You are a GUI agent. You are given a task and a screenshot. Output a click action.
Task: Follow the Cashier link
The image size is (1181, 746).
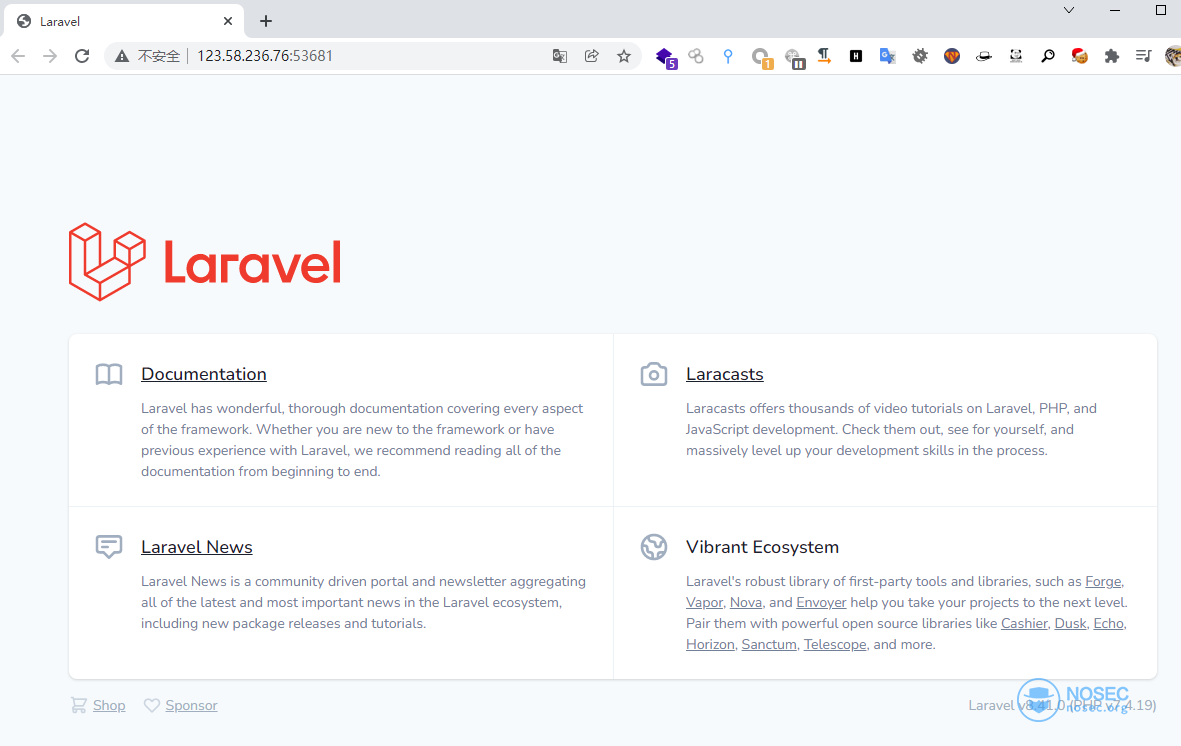pyautogui.click(x=1024, y=624)
